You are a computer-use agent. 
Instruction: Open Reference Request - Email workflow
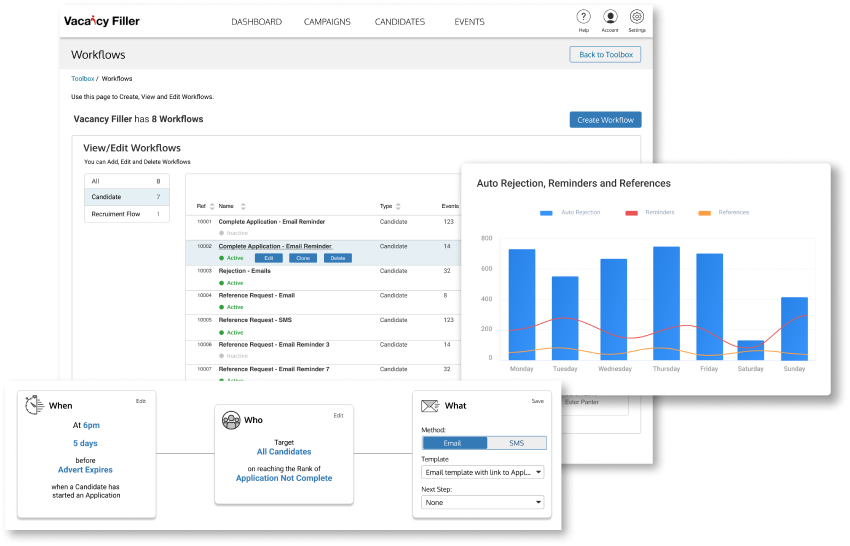256,296
